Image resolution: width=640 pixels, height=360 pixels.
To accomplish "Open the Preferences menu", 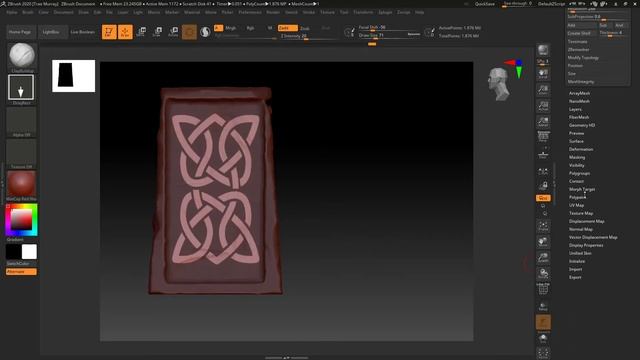I will [x=250, y=12].
